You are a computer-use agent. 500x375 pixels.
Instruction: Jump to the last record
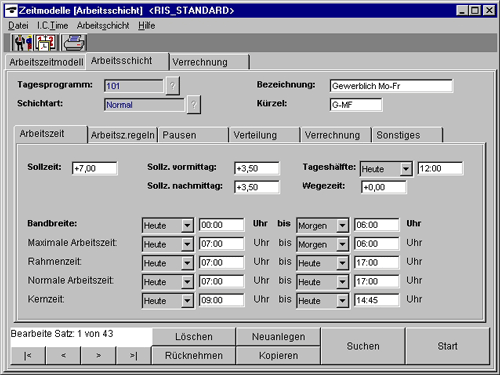(133, 355)
